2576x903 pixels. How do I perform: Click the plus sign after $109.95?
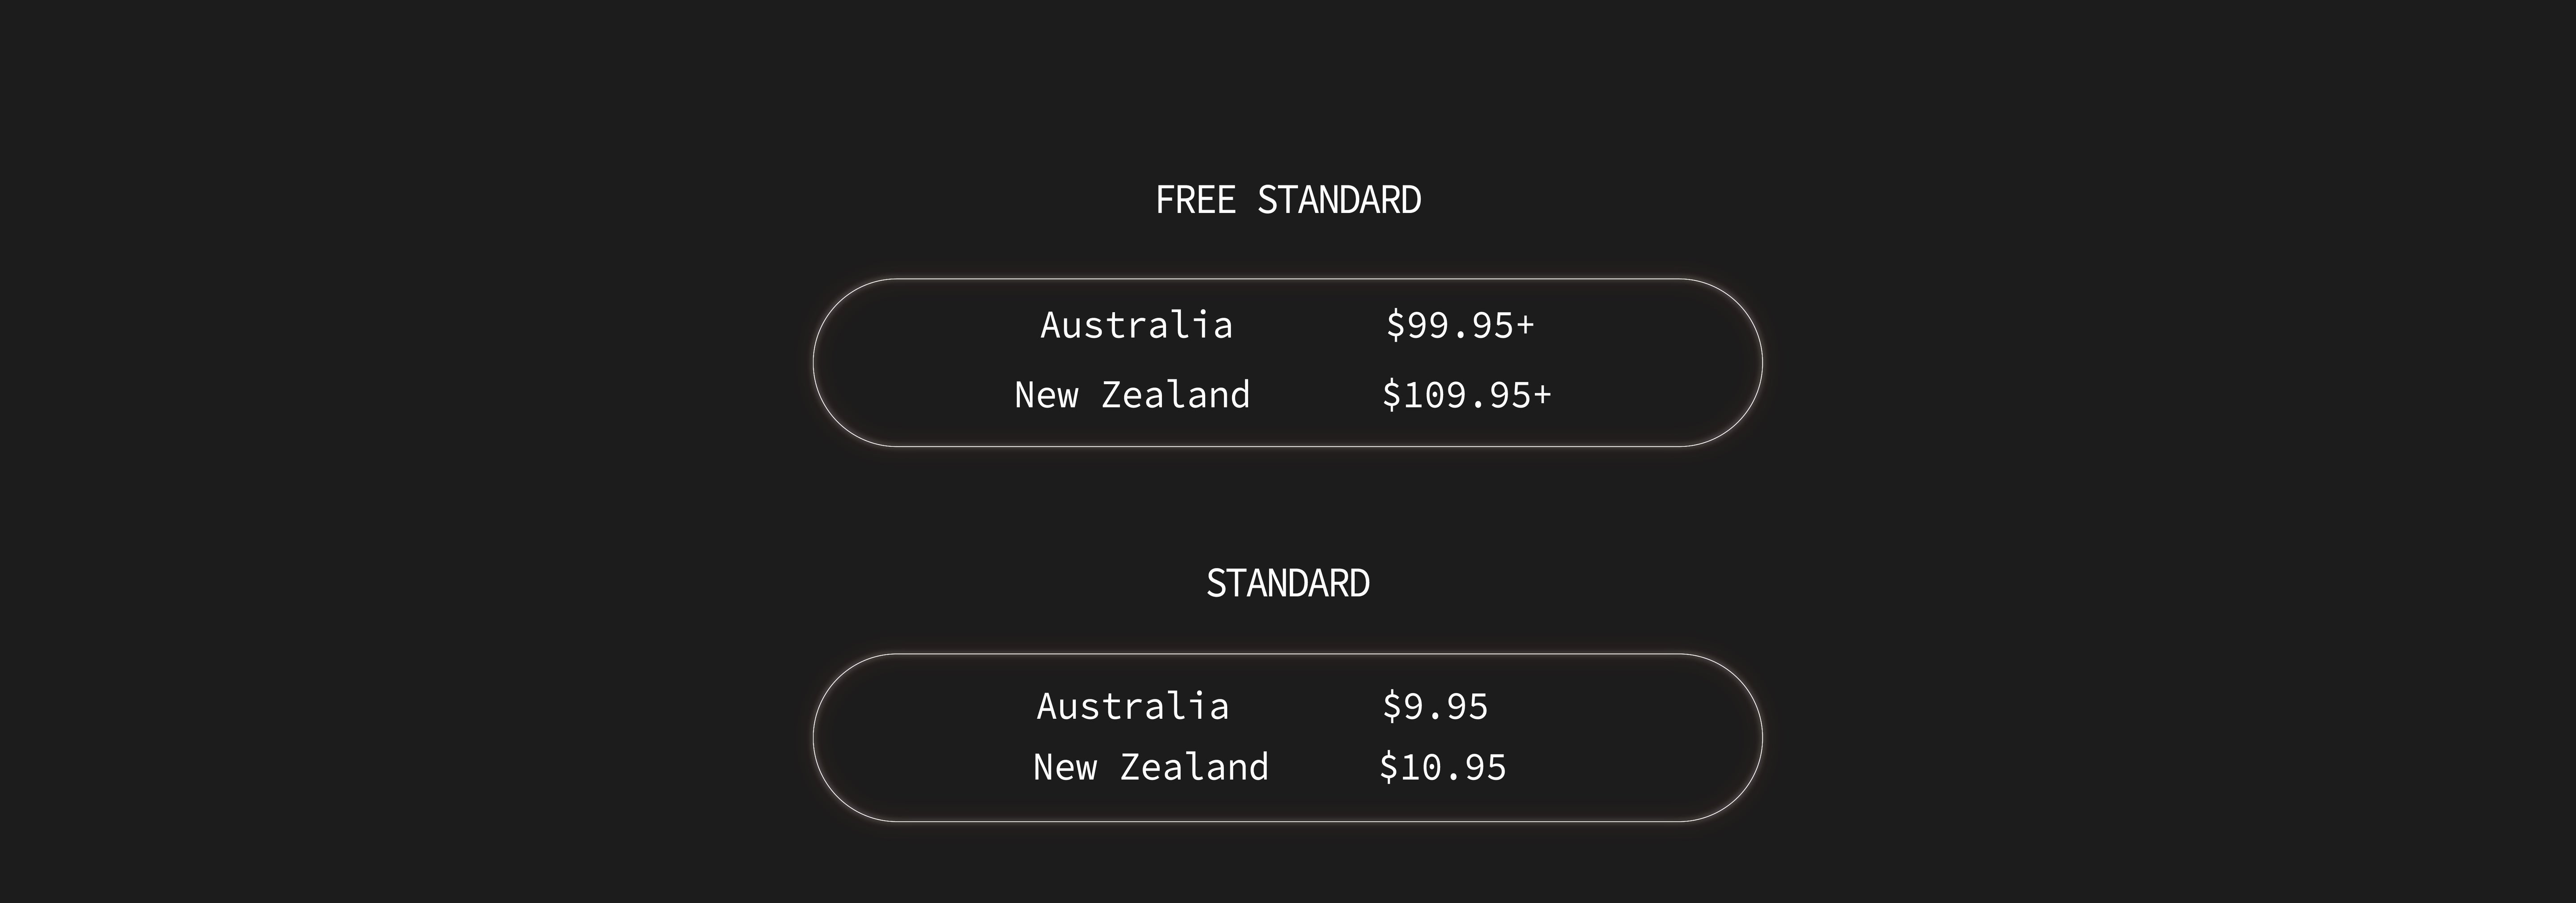click(x=1542, y=396)
